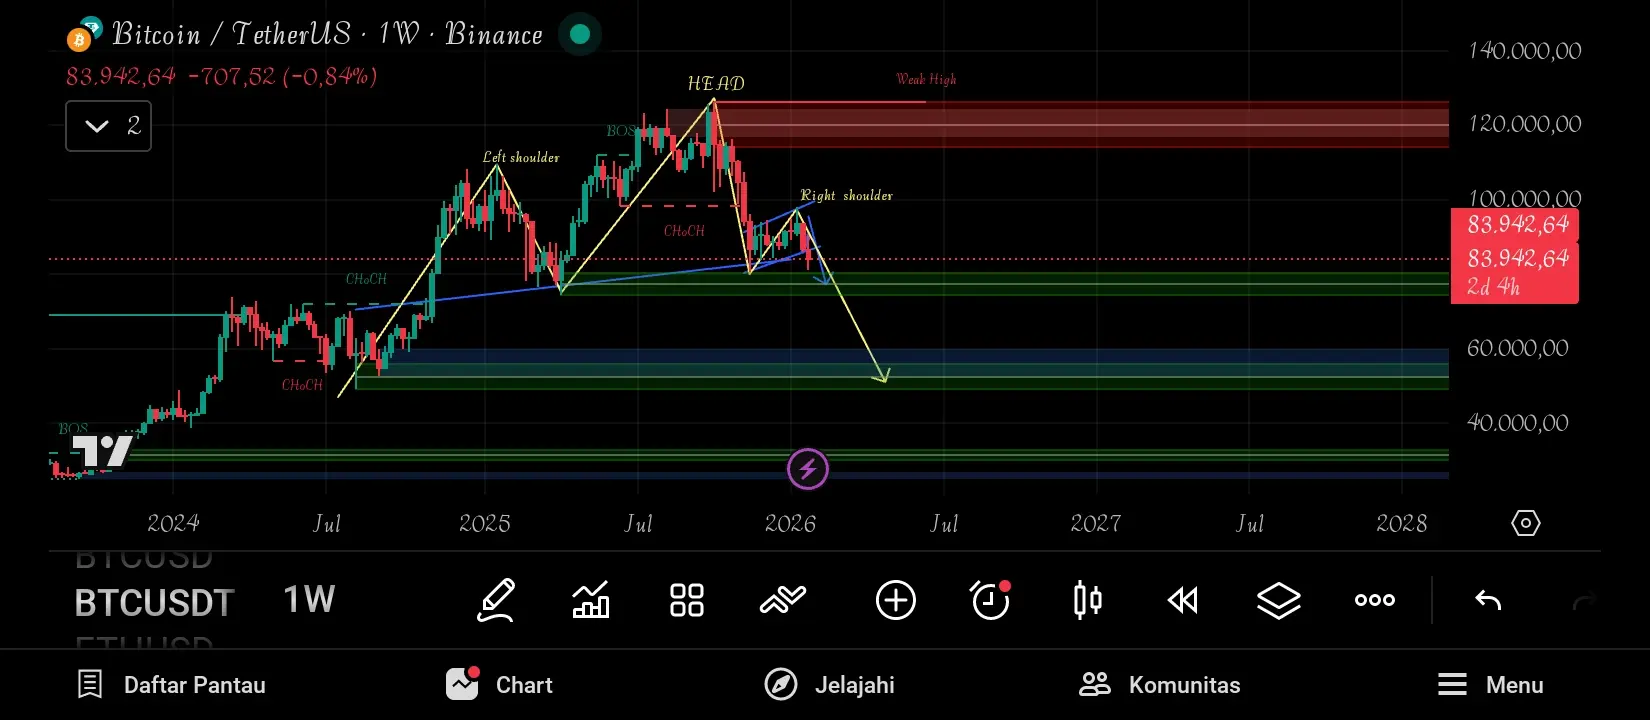
Task: Undo last action arrow
Action: pos(1488,600)
